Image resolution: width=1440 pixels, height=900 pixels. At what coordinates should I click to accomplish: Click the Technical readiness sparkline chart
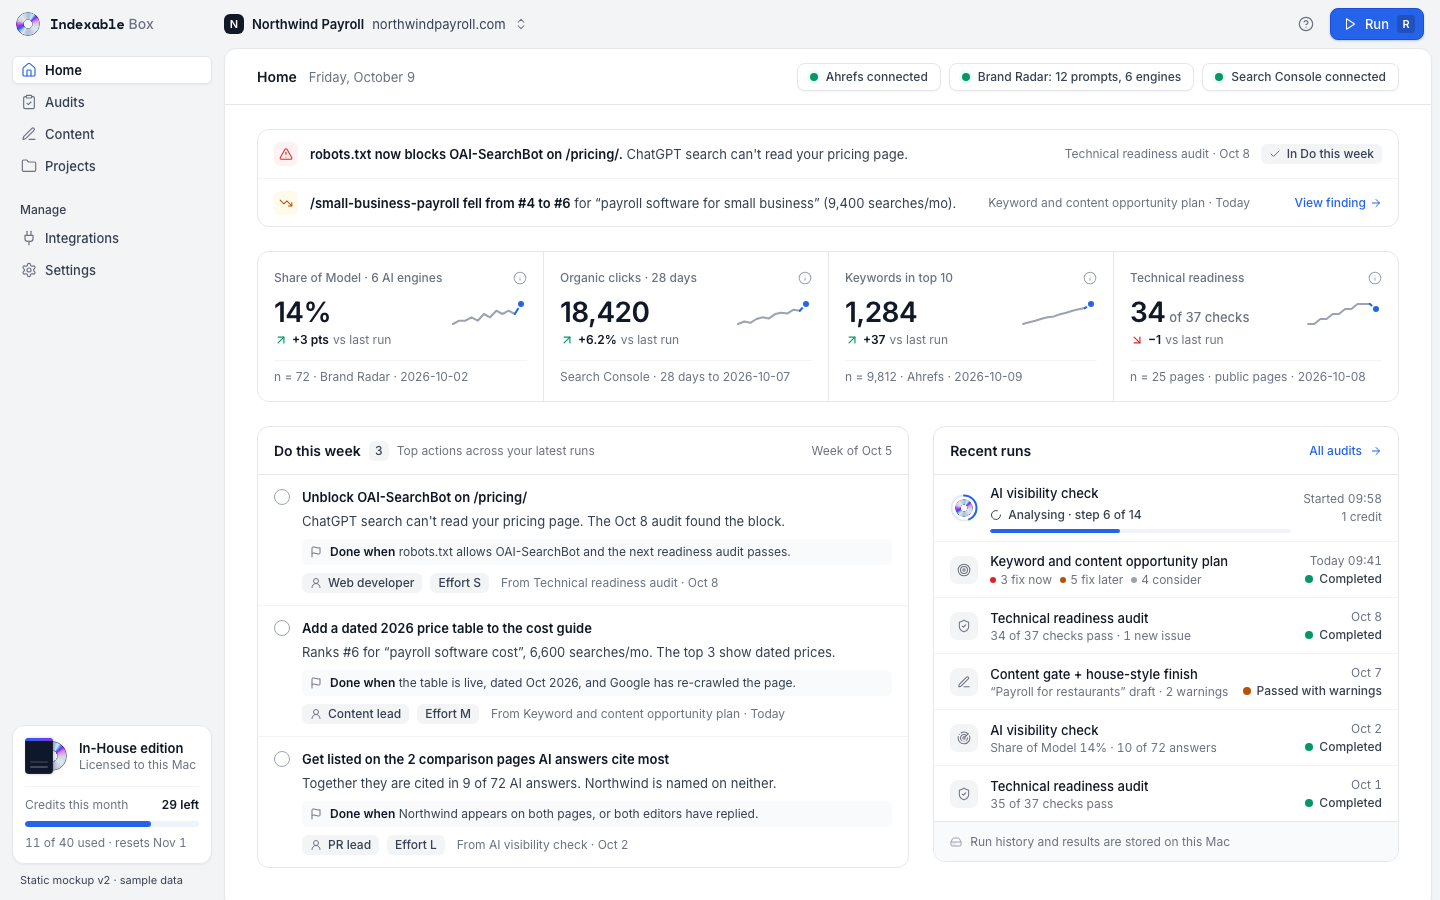(x=1344, y=314)
